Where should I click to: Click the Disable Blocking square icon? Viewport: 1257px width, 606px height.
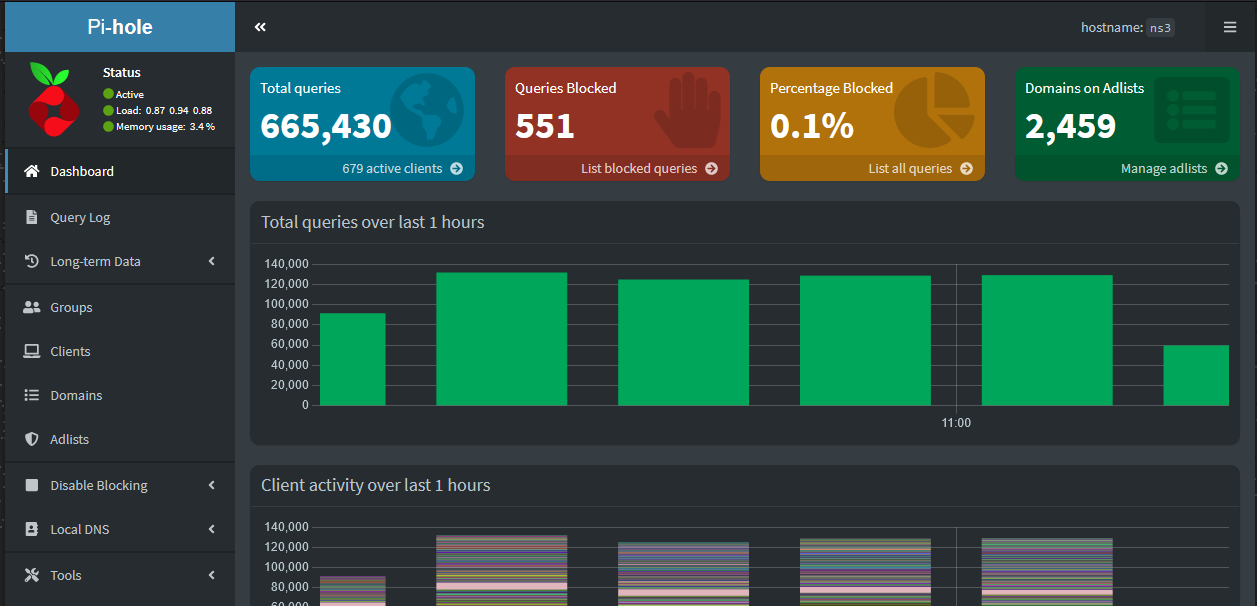(31, 485)
